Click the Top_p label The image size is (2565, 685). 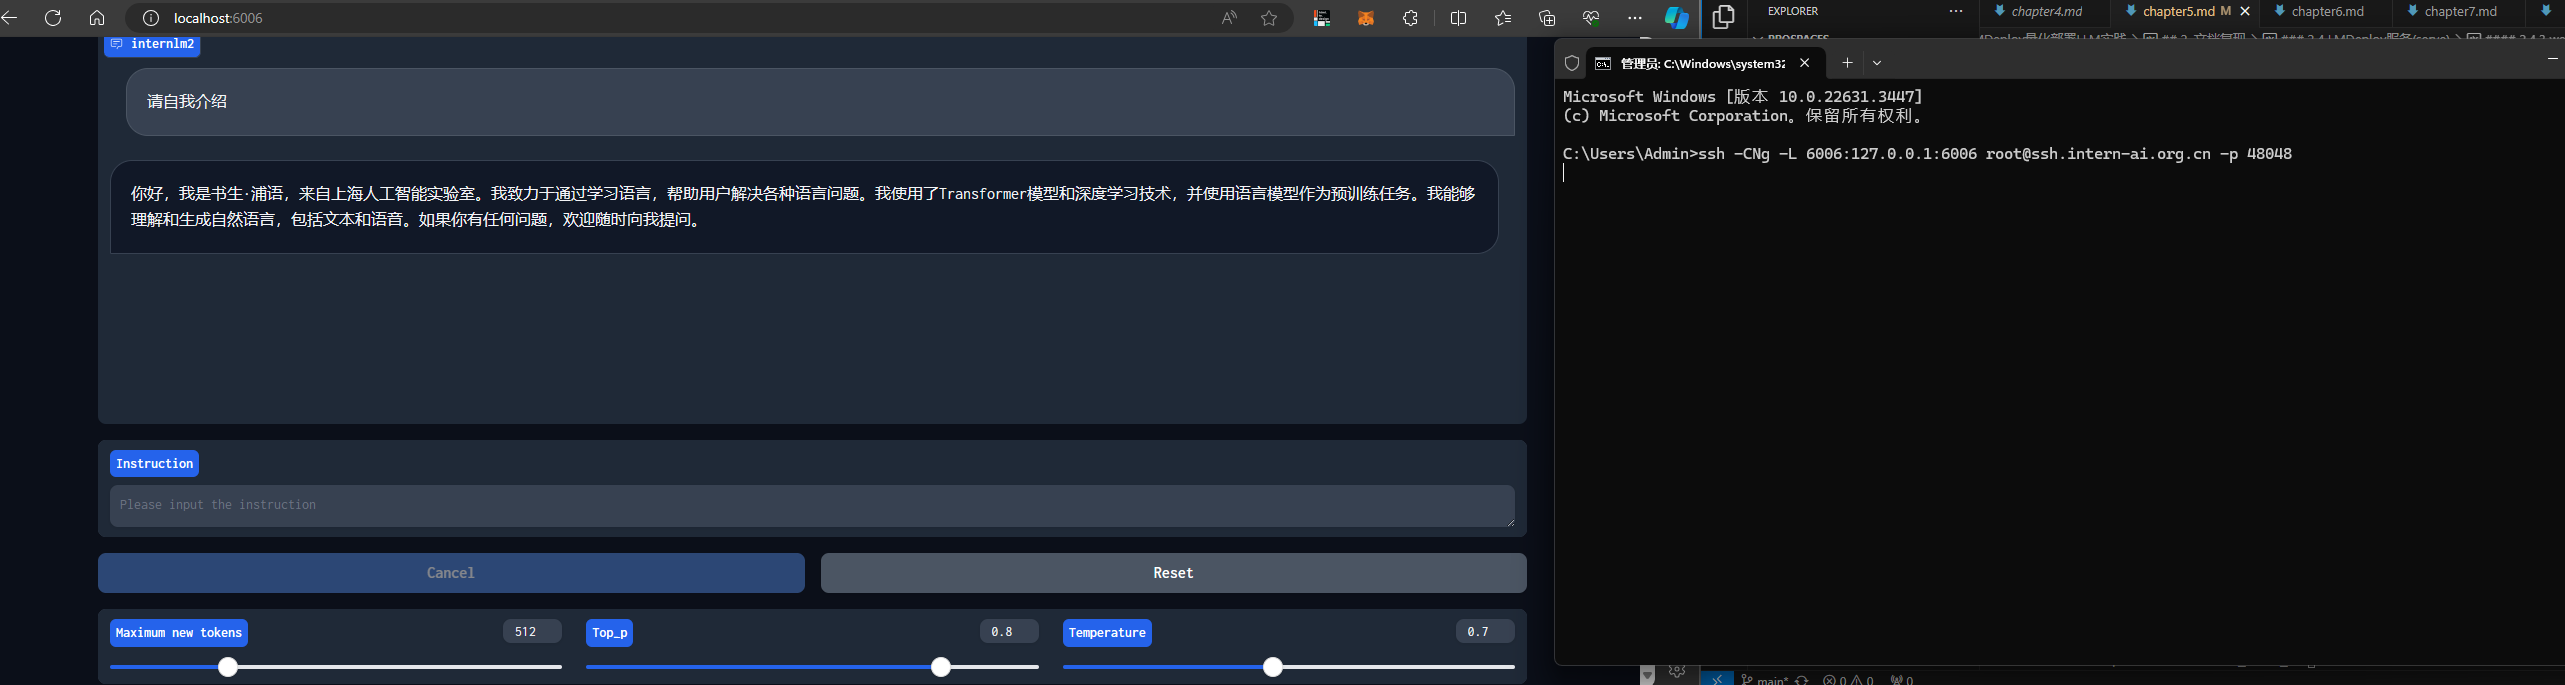[x=610, y=633]
